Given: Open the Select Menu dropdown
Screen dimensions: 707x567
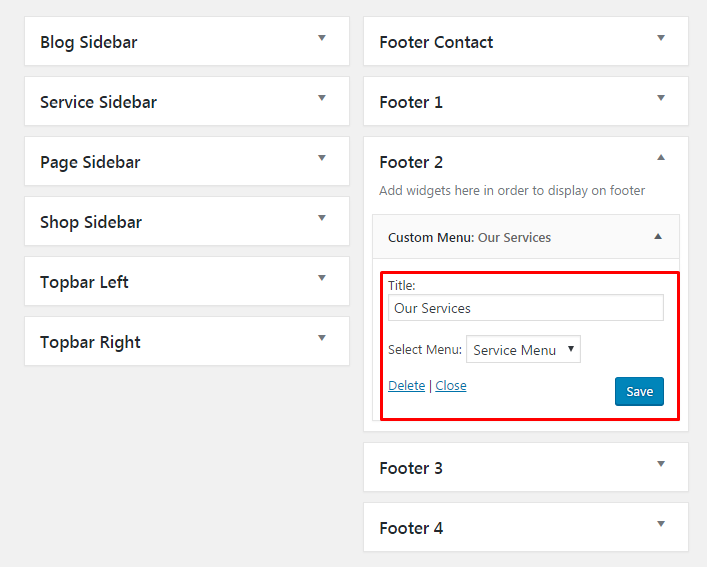Looking at the screenshot, I should [x=523, y=350].
